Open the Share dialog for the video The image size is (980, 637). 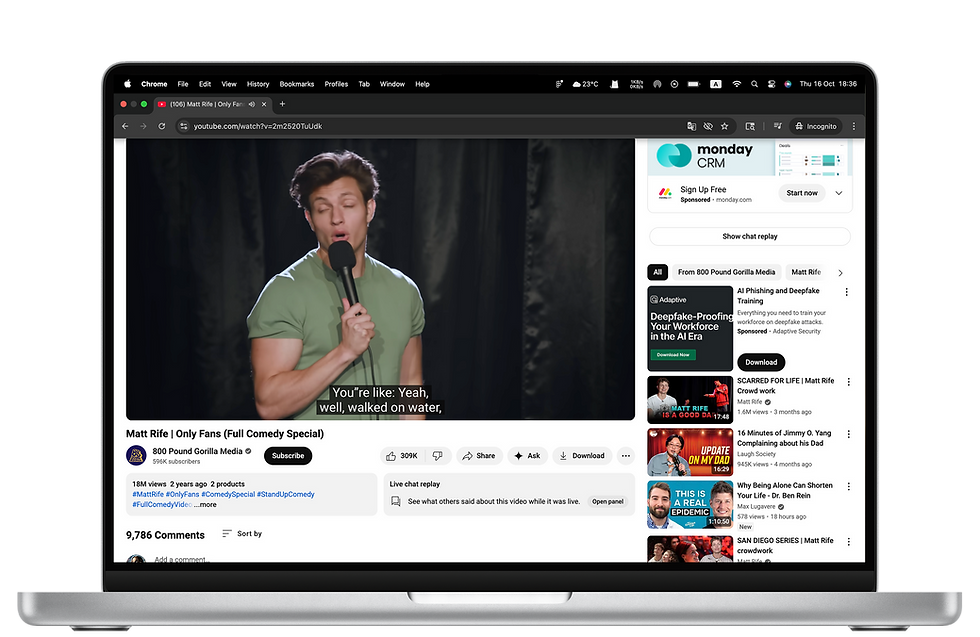tap(479, 456)
